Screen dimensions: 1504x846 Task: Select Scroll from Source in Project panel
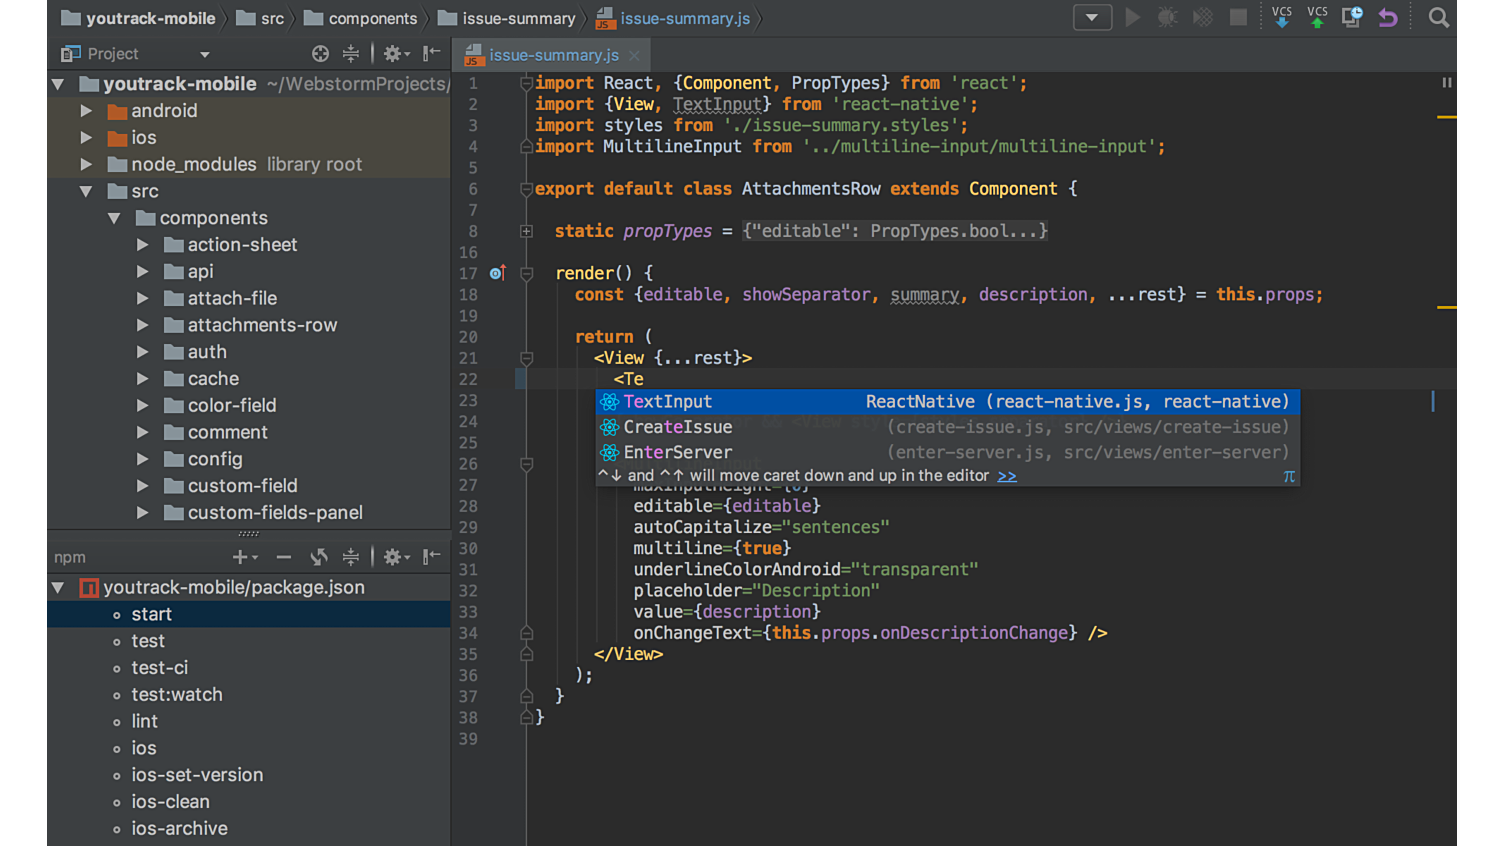click(x=320, y=53)
